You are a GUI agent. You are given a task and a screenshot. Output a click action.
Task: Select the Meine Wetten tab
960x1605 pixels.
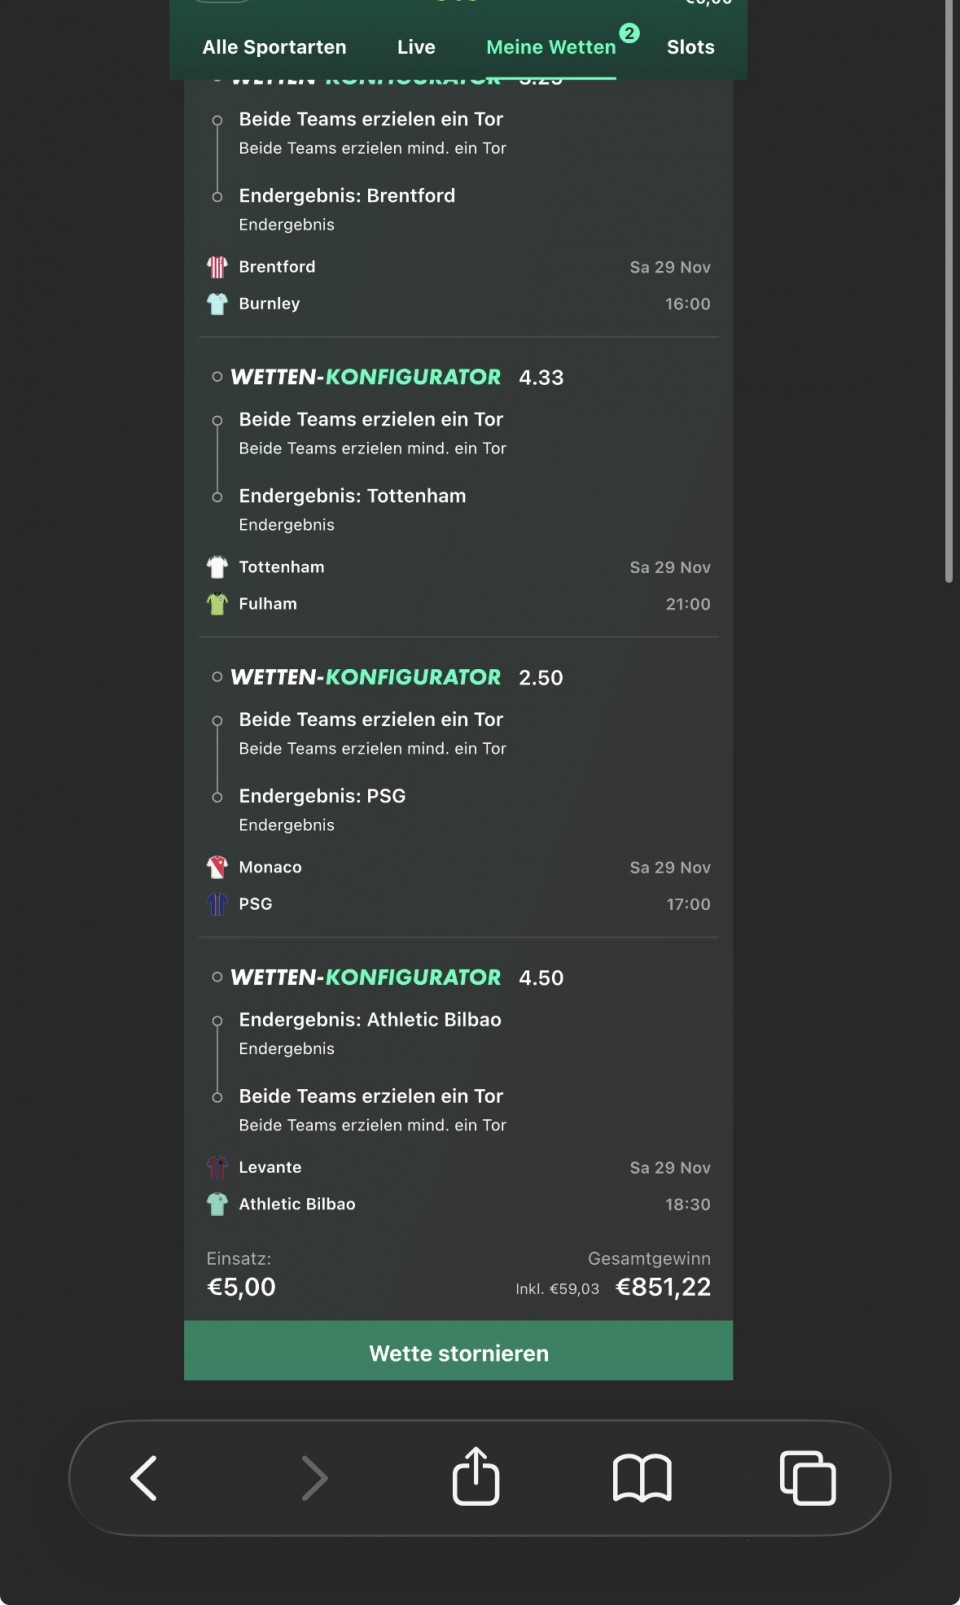551,47
